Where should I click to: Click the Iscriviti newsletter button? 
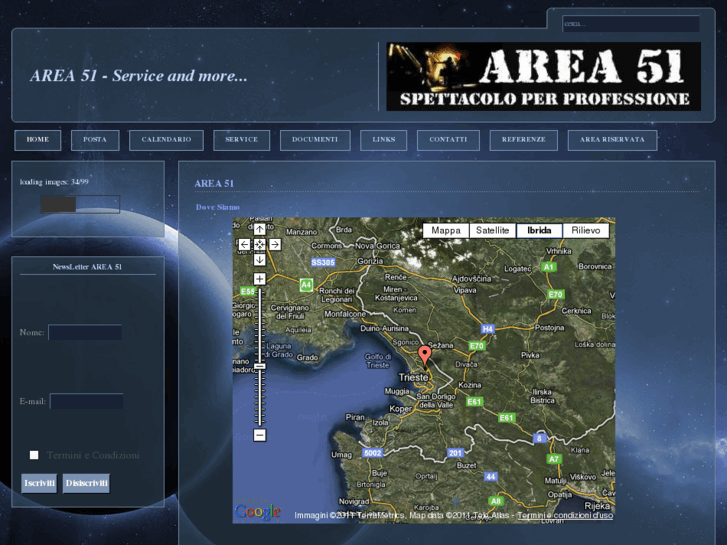pyautogui.click(x=39, y=483)
